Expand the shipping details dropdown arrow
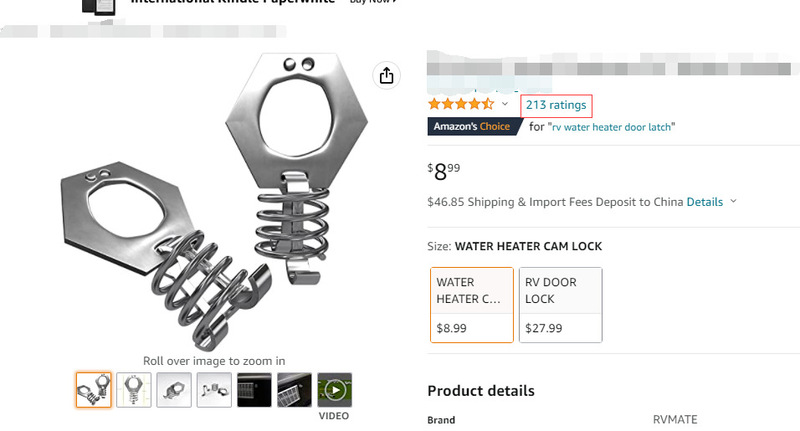 click(x=733, y=202)
